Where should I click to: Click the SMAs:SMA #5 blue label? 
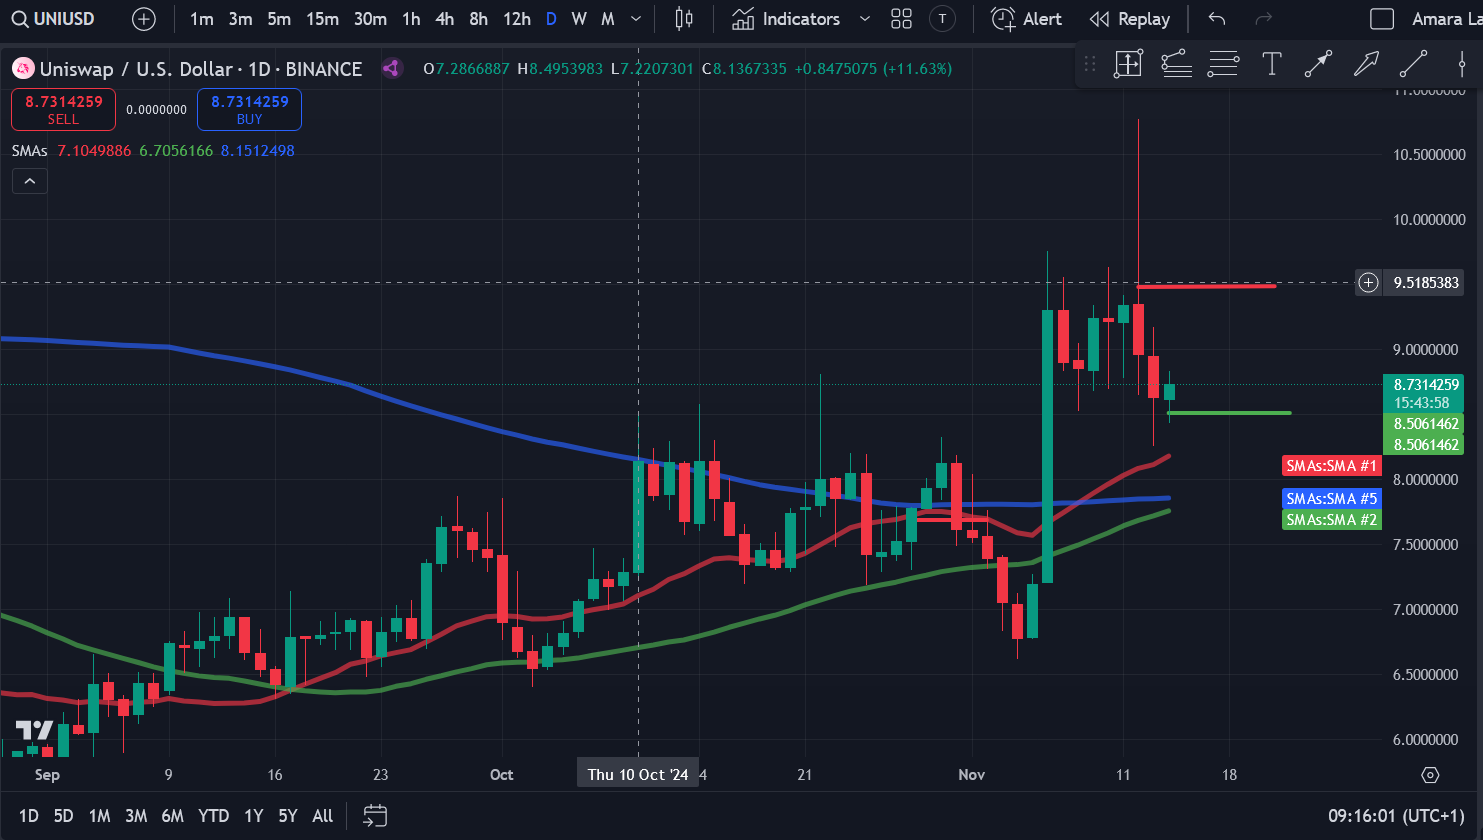(1331, 499)
